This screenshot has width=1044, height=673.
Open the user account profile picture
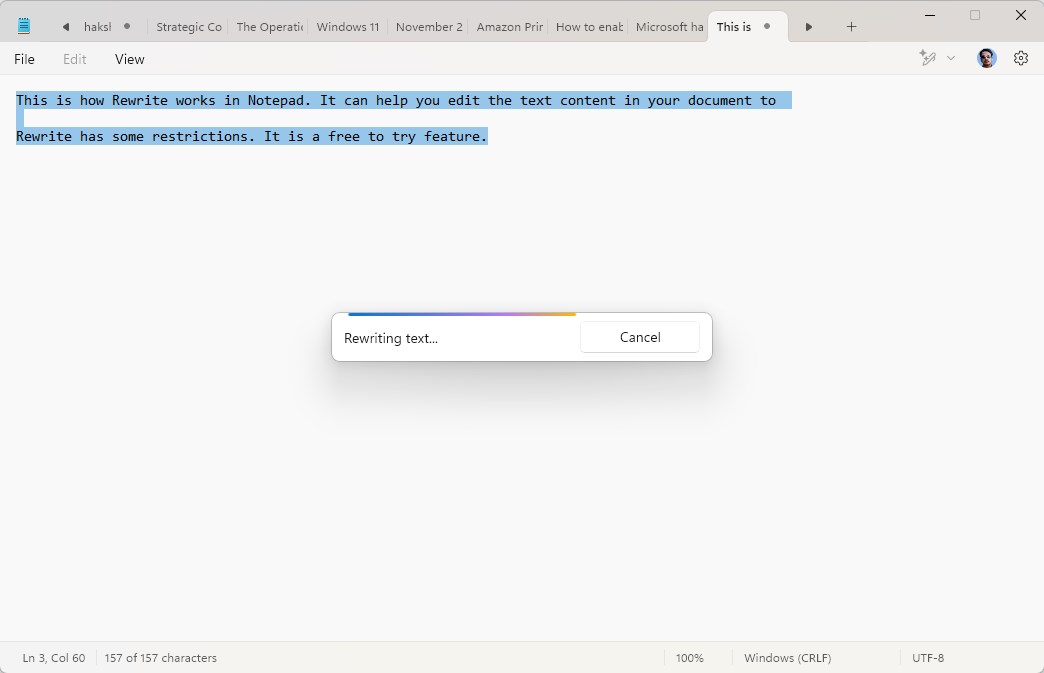click(x=987, y=59)
